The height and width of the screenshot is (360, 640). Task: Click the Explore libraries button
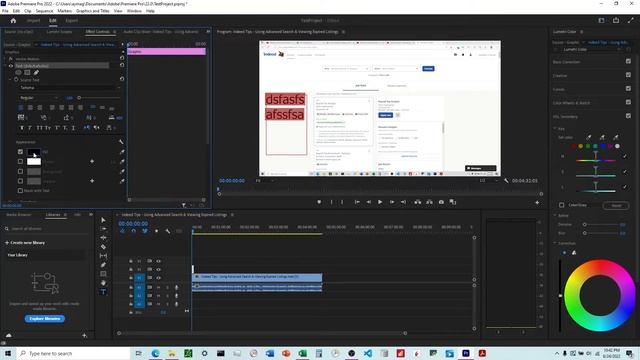[44, 318]
